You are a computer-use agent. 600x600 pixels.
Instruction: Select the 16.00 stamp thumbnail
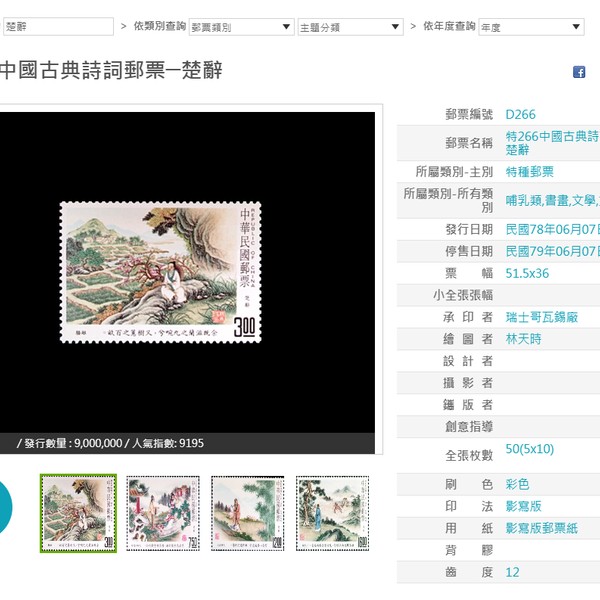click(x=333, y=513)
